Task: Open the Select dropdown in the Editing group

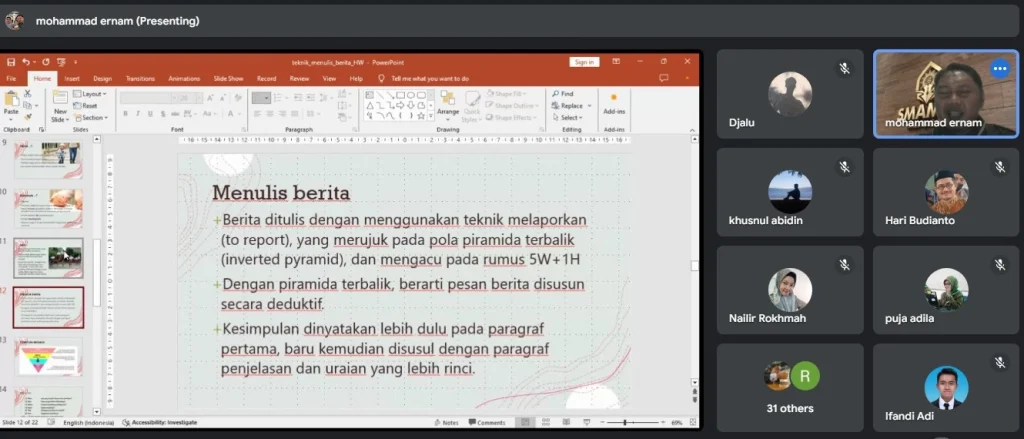Action: [x=566, y=118]
